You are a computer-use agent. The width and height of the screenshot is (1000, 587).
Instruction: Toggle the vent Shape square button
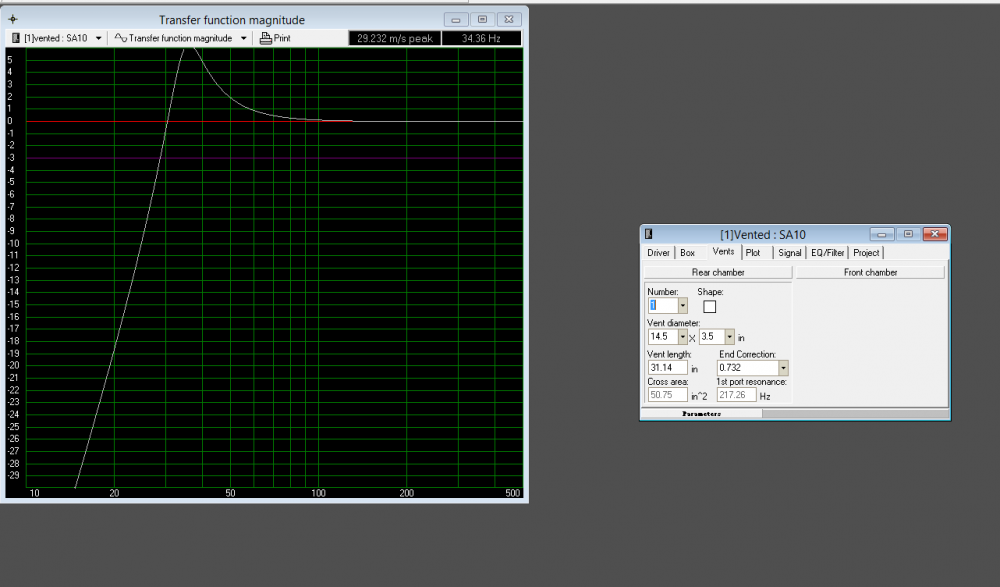[709, 307]
